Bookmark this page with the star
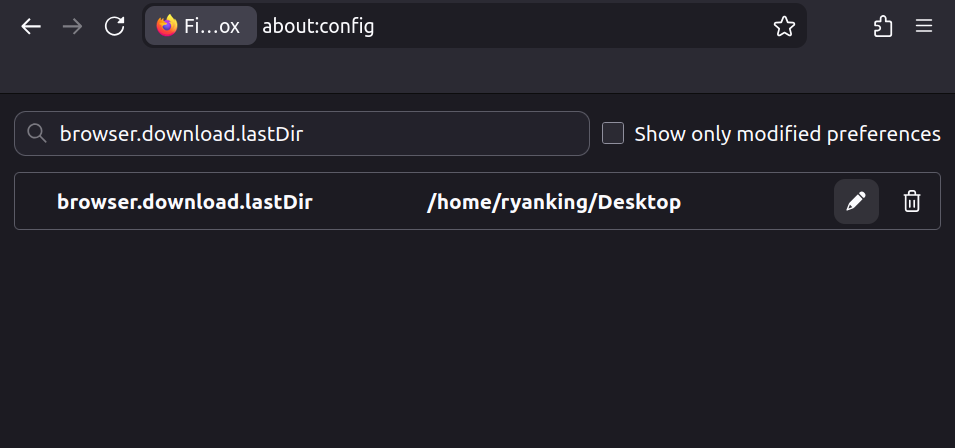 (784, 27)
